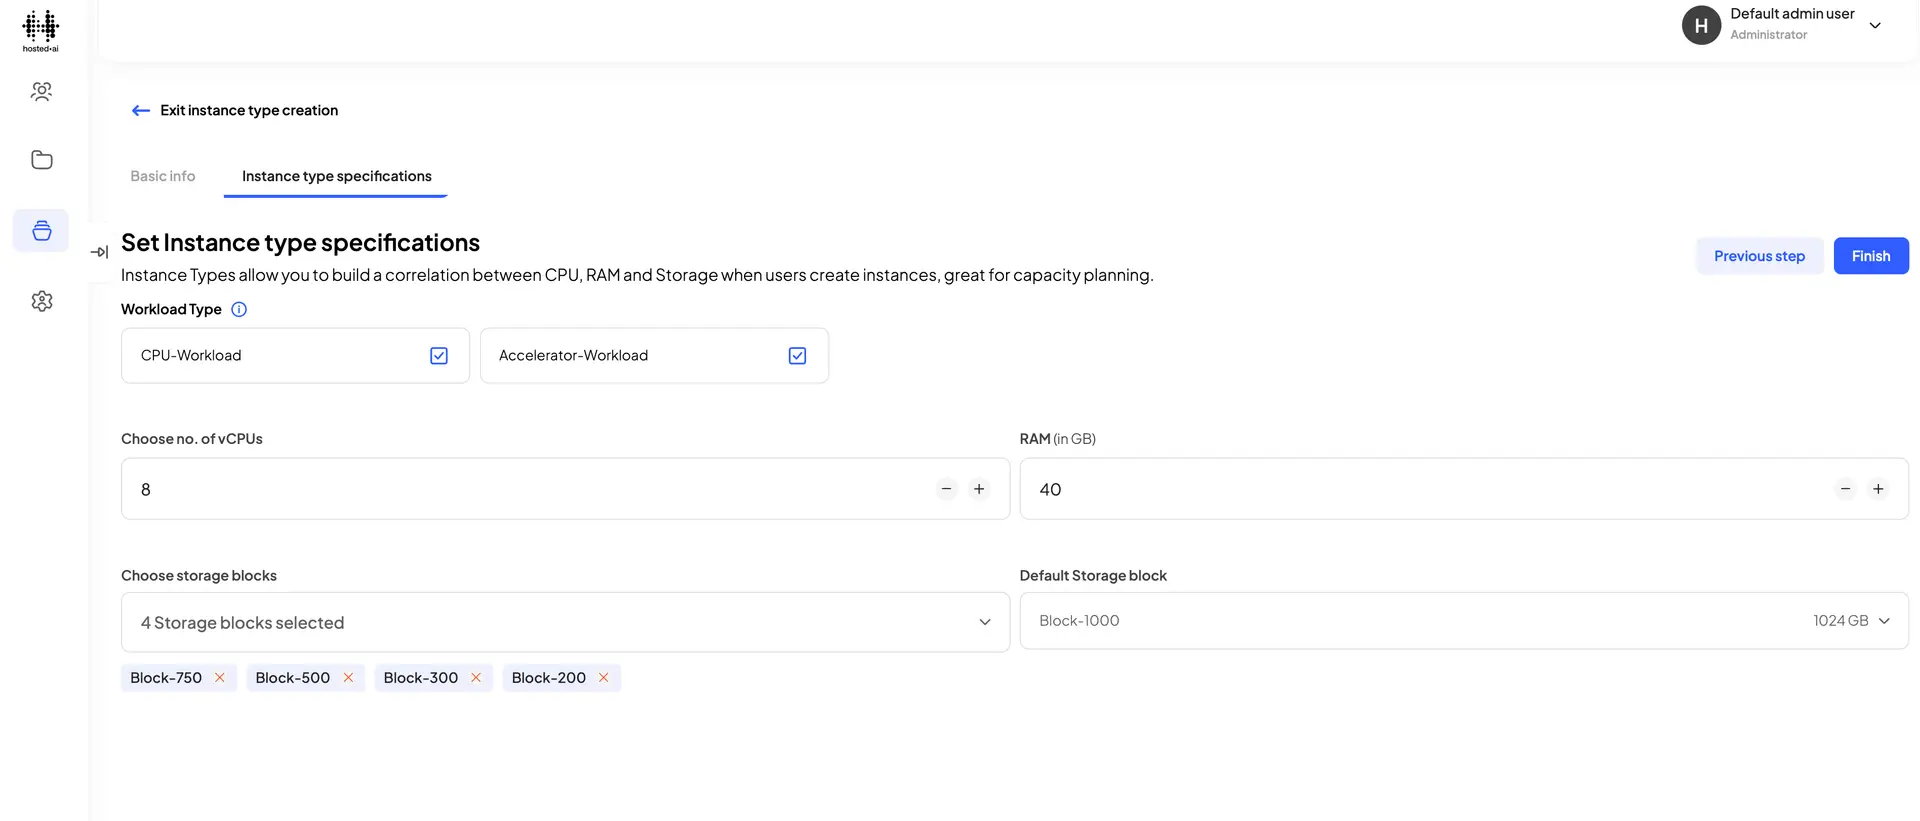Click the Finish button
The width and height of the screenshot is (1920, 821).
point(1871,256)
